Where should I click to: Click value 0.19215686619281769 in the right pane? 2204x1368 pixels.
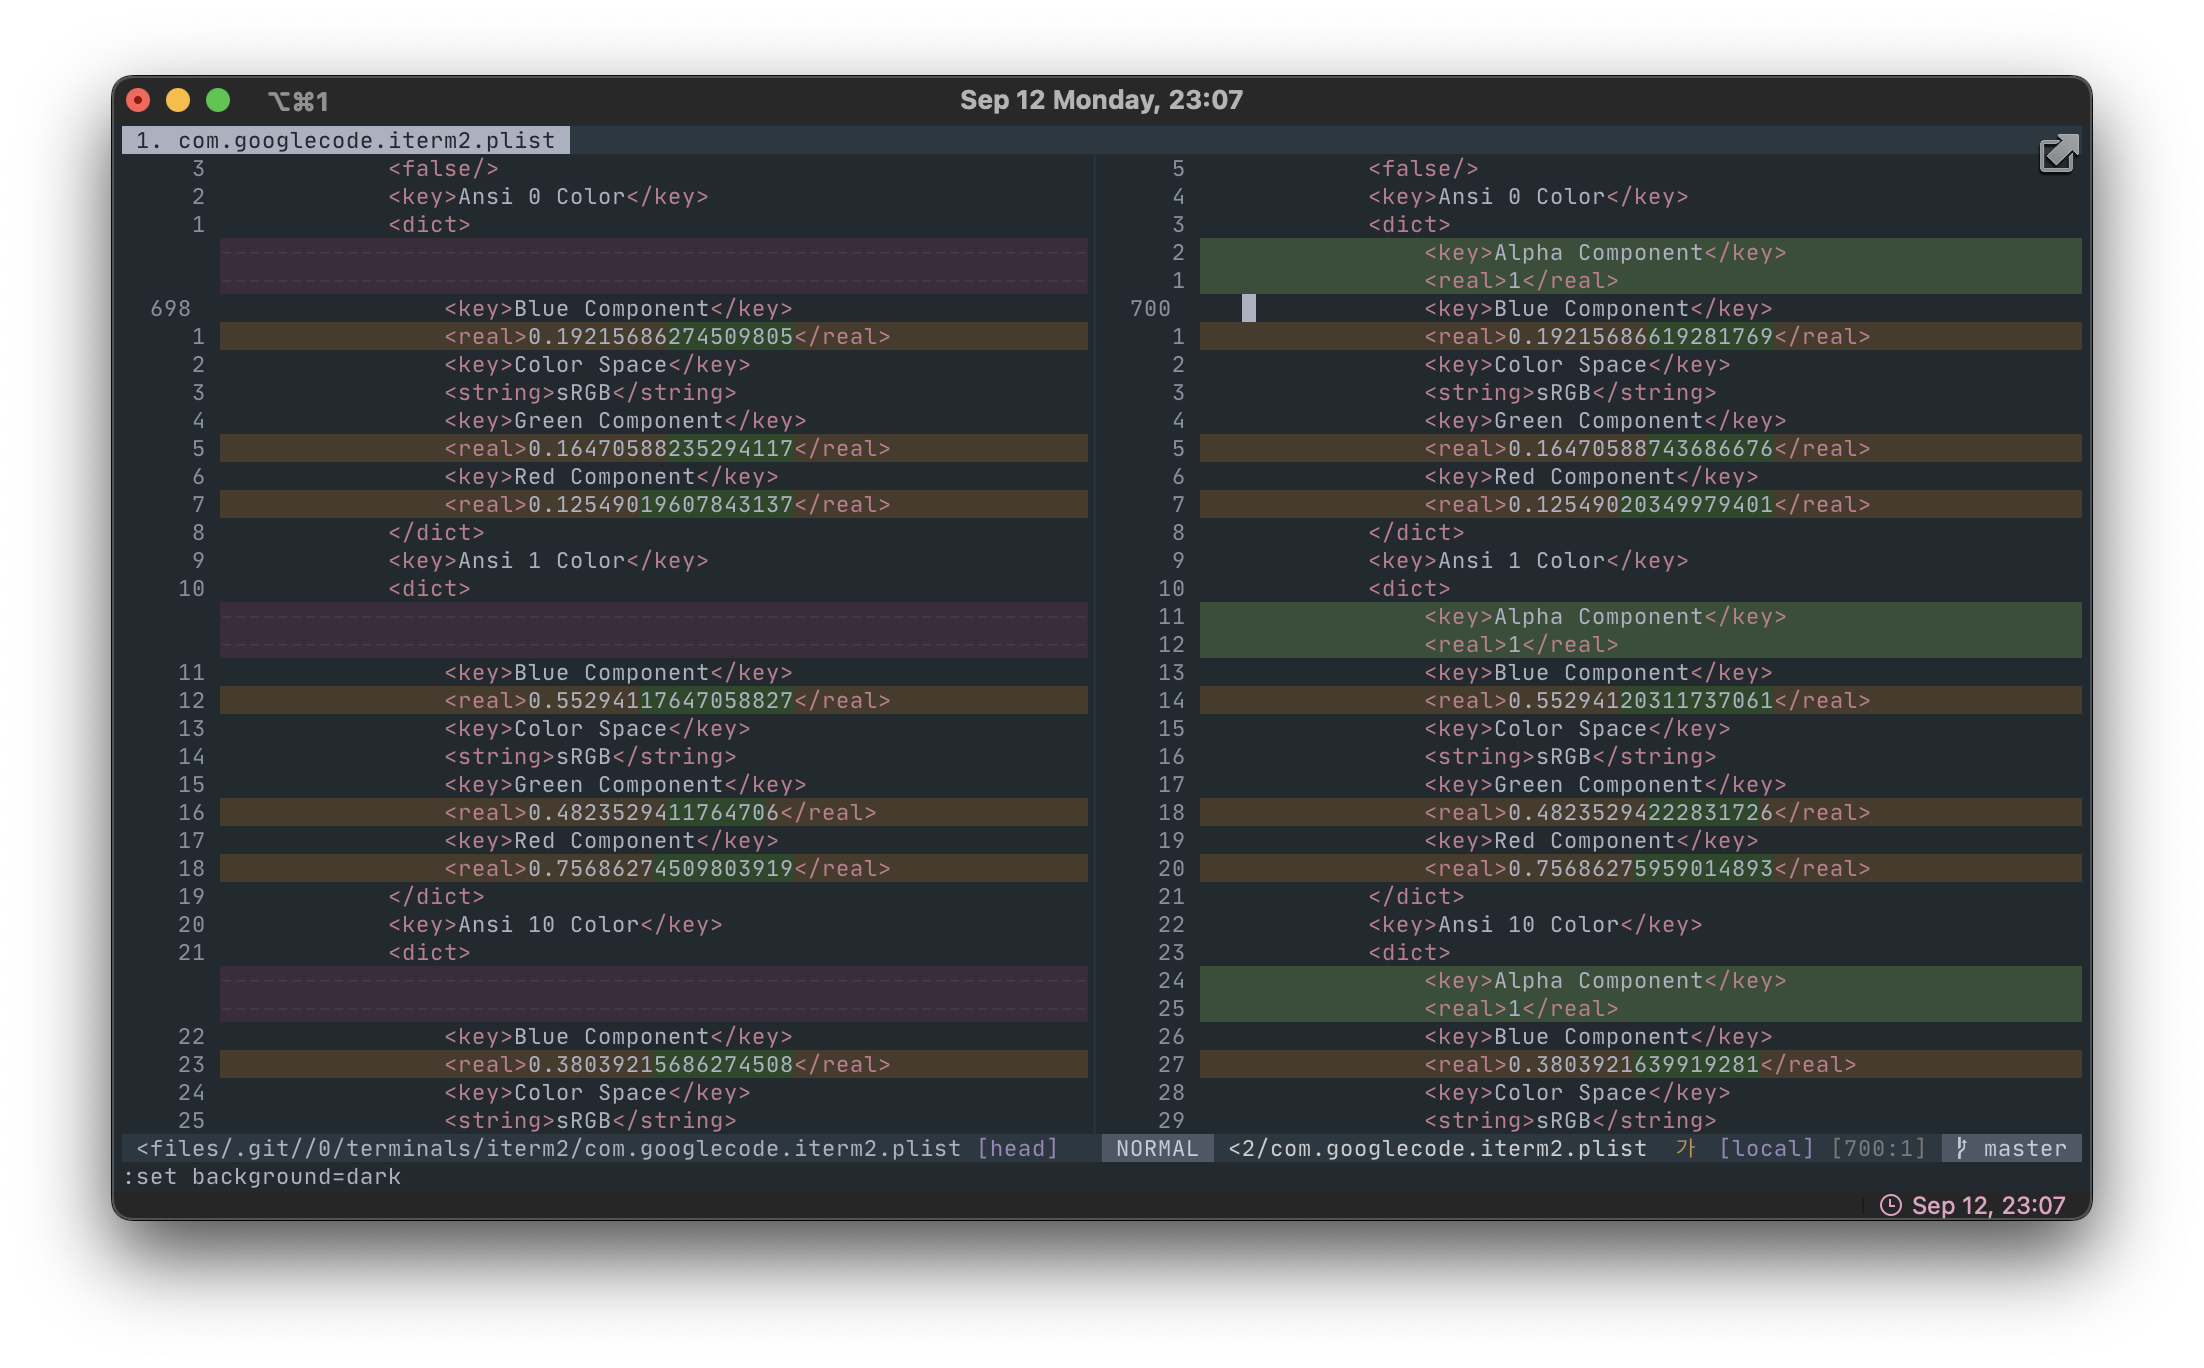(1640, 336)
